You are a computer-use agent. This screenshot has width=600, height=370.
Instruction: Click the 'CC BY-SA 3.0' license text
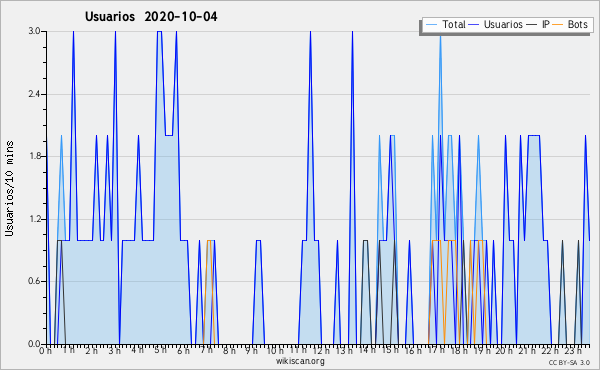(x=569, y=363)
